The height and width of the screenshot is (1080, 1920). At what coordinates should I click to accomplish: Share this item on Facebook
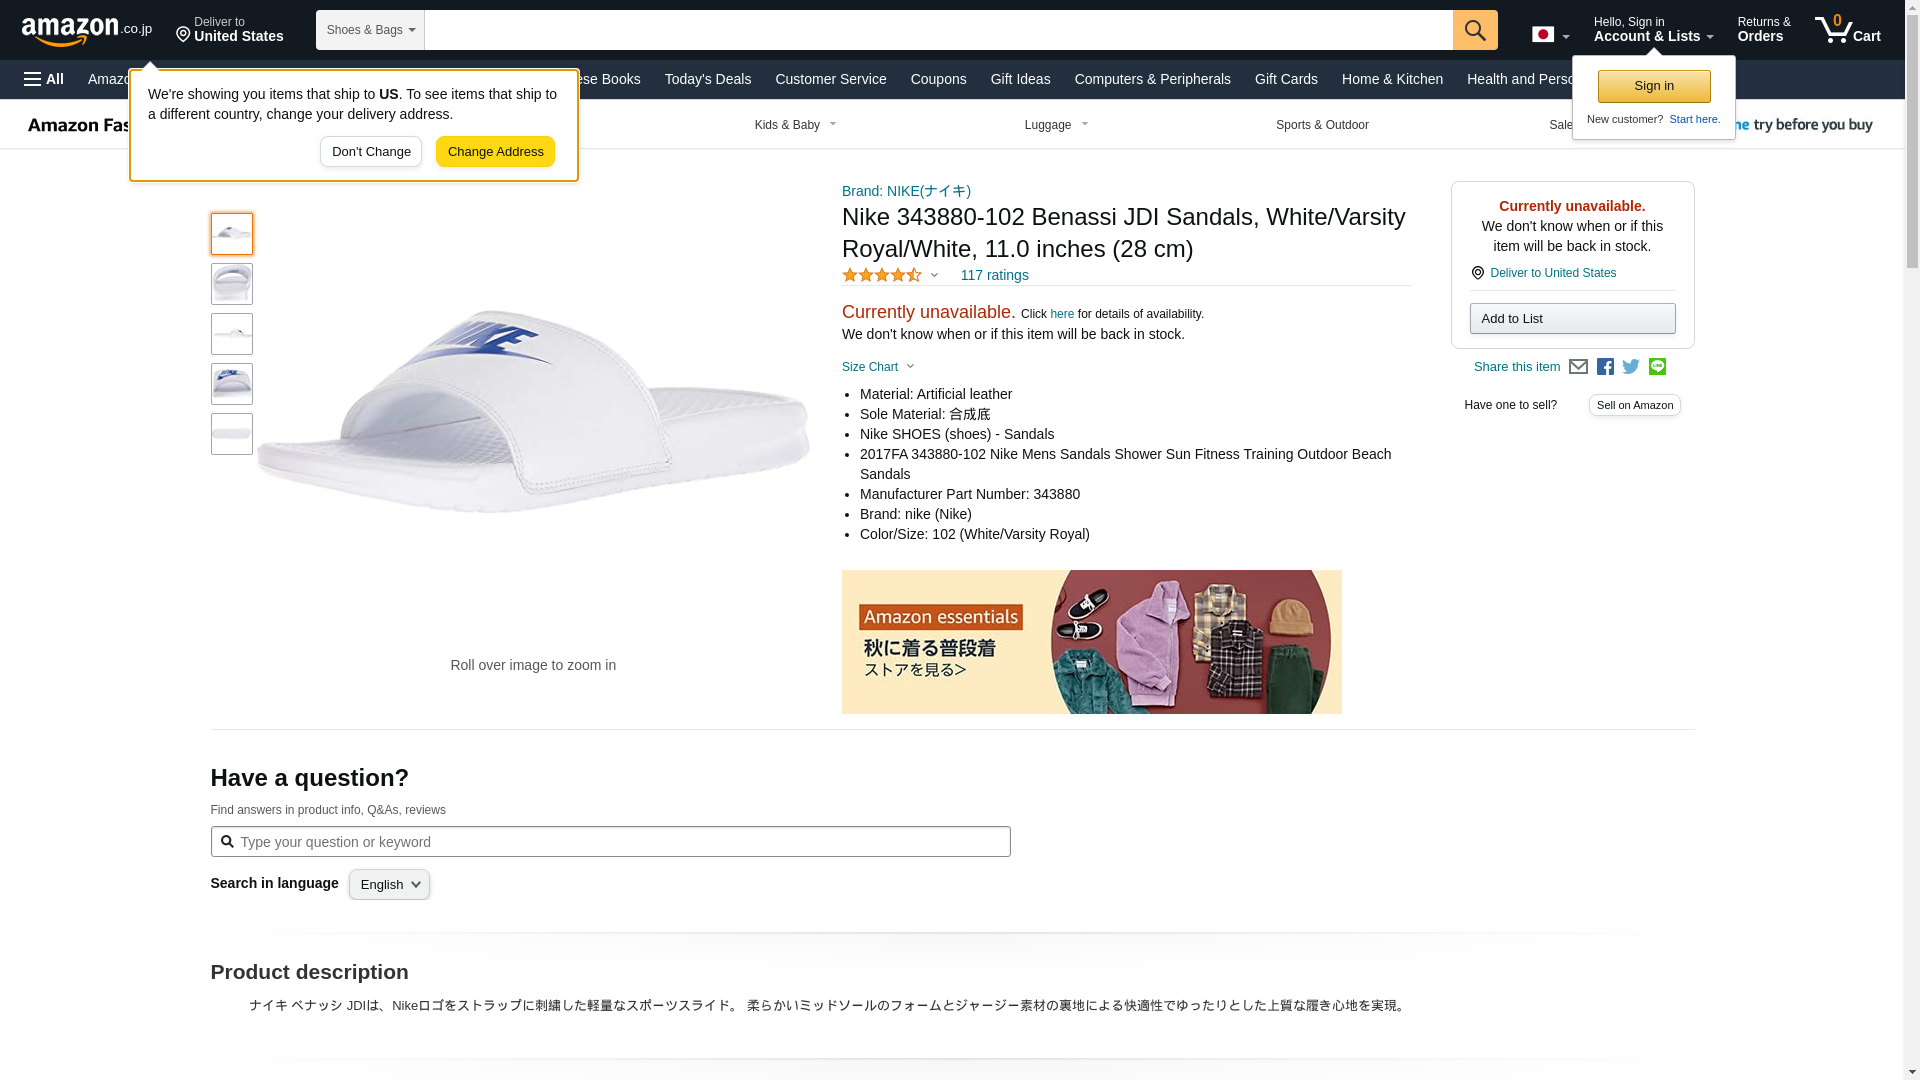(x=1605, y=367)
